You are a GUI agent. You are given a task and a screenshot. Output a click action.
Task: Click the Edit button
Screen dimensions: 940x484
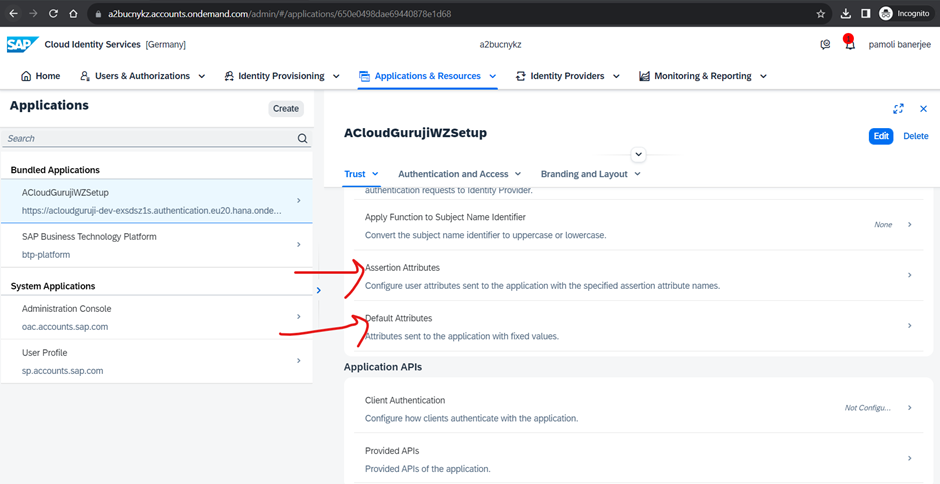880,136
